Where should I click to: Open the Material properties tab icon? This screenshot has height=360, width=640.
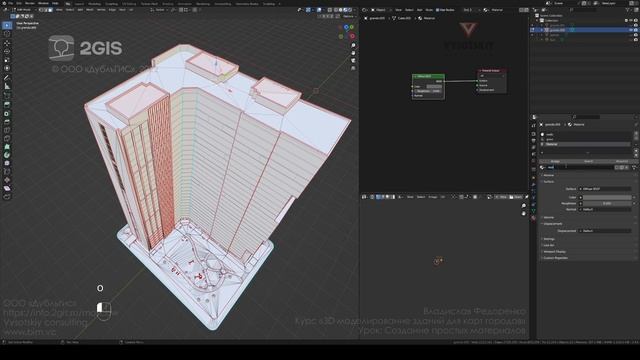pos(533,218)
